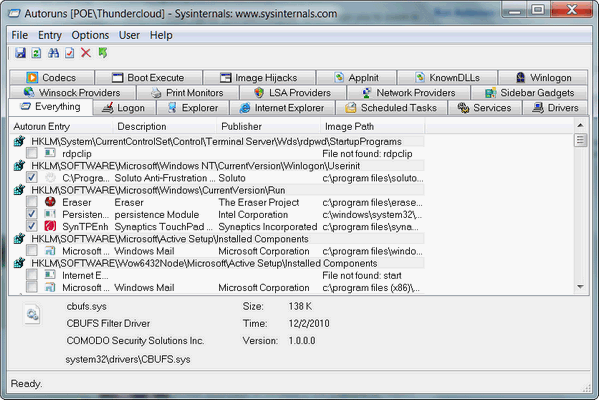Click the Soluto entry icon in Userinit
This screenshot has height=400, width=599.
tap(50, 178)
